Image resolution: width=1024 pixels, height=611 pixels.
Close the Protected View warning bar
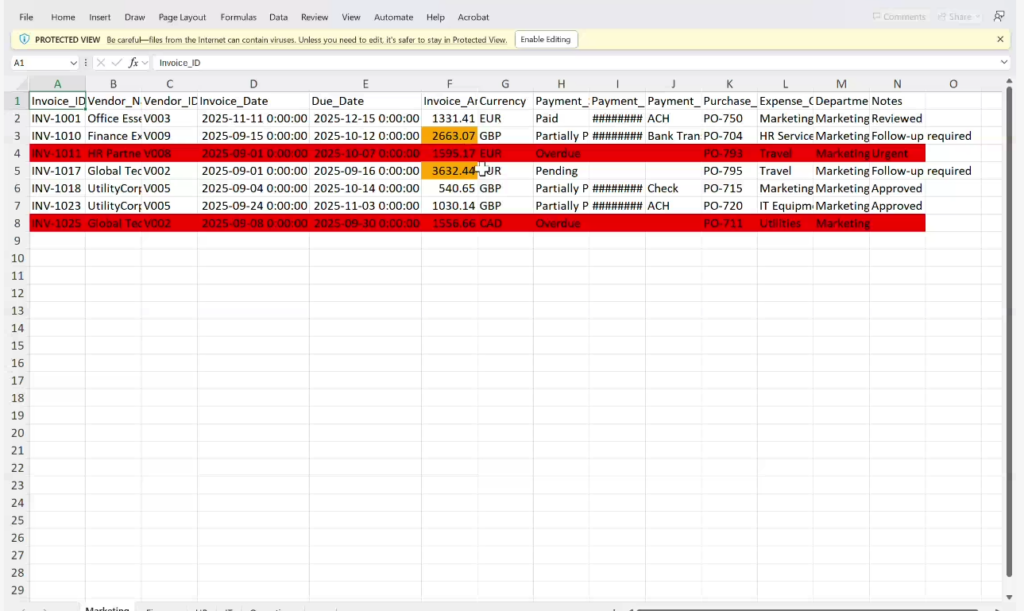click(x=1000, y=39)
